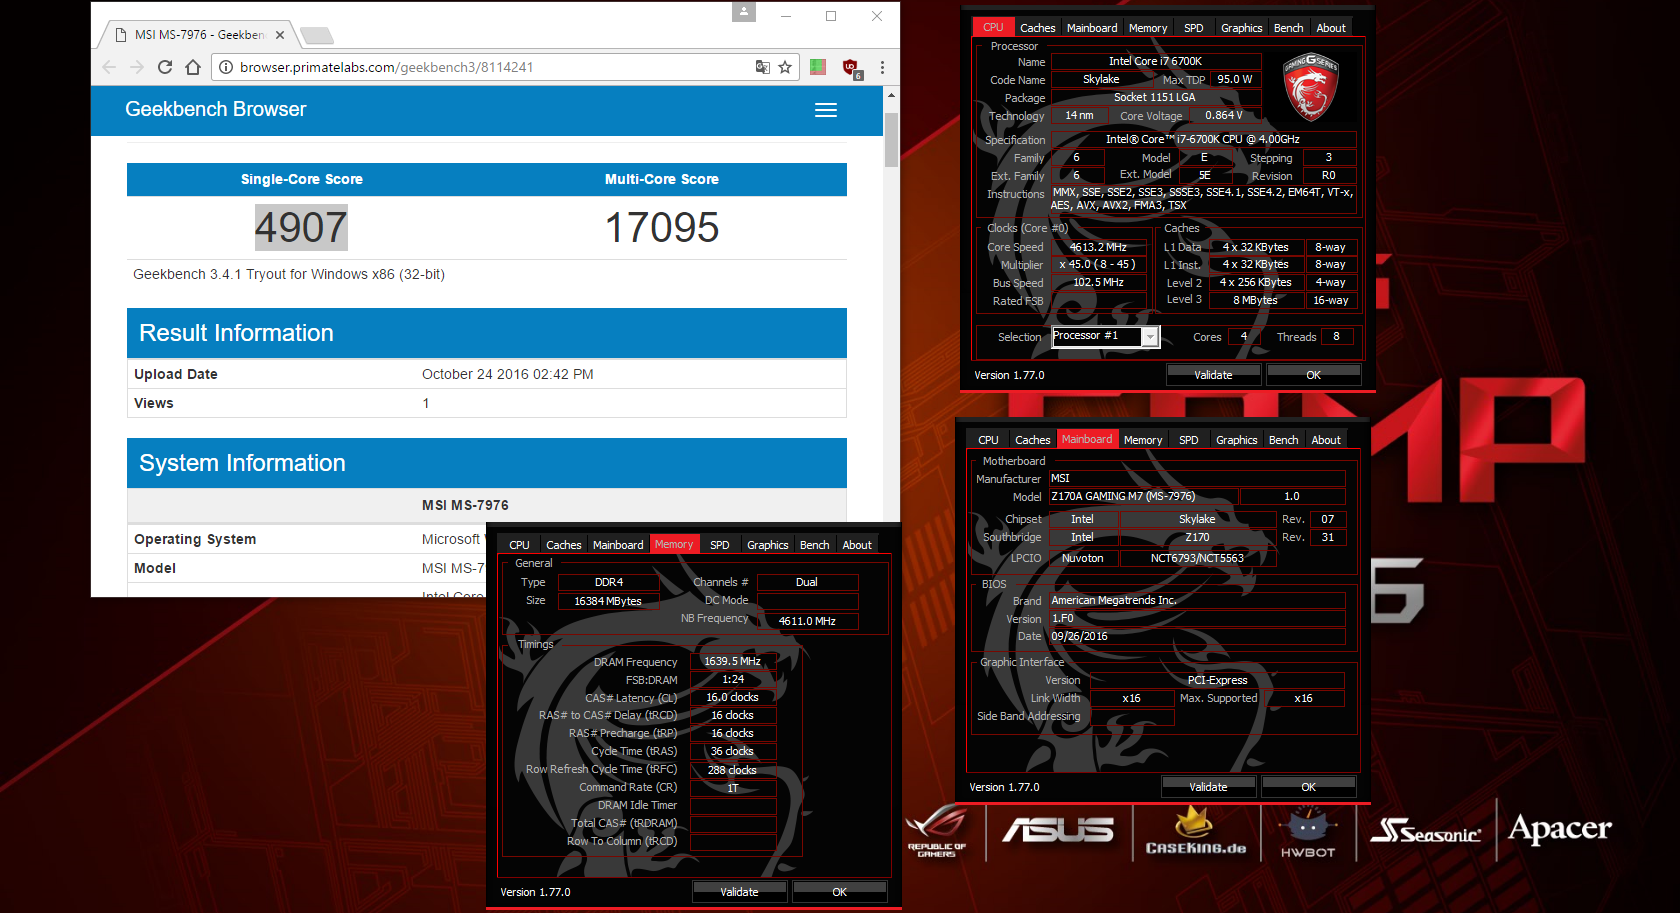Open SPD tab in Memory window
The width and height of the screenshot is (1680, 913).
pos(720,545)
